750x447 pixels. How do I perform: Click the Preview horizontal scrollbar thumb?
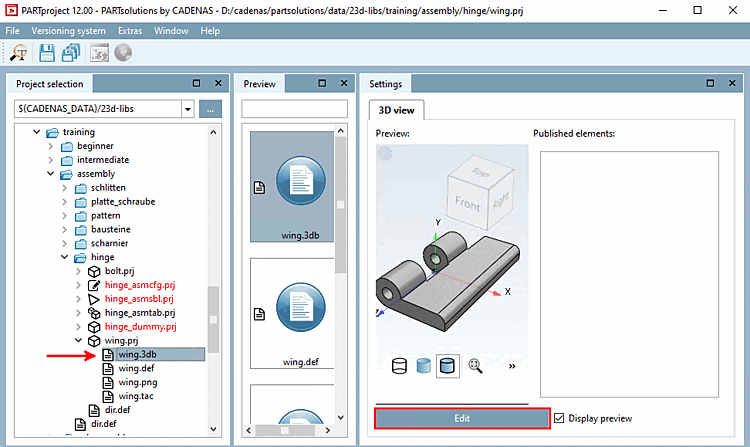point(285,430)
